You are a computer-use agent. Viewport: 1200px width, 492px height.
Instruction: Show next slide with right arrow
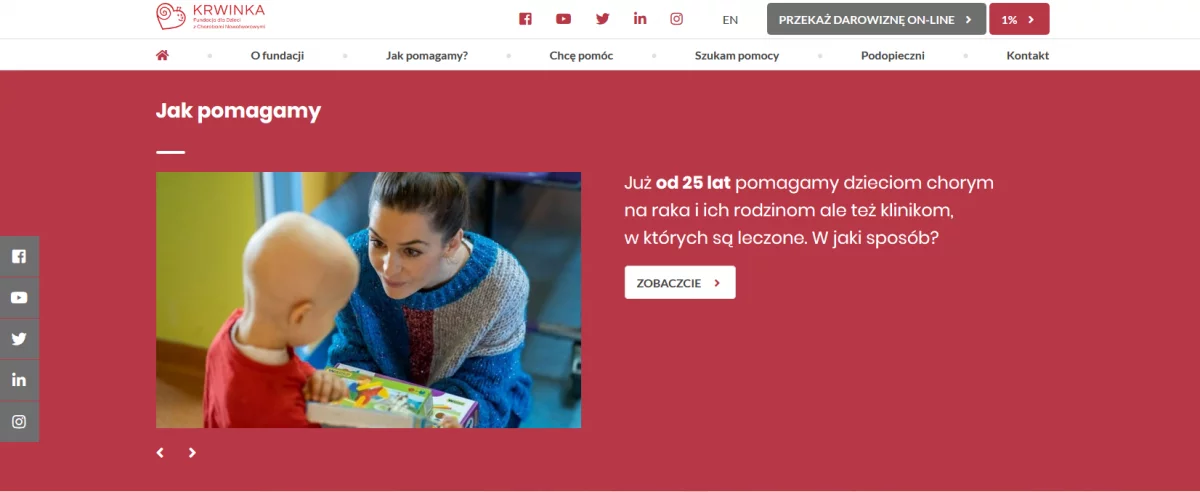point(192,453)
